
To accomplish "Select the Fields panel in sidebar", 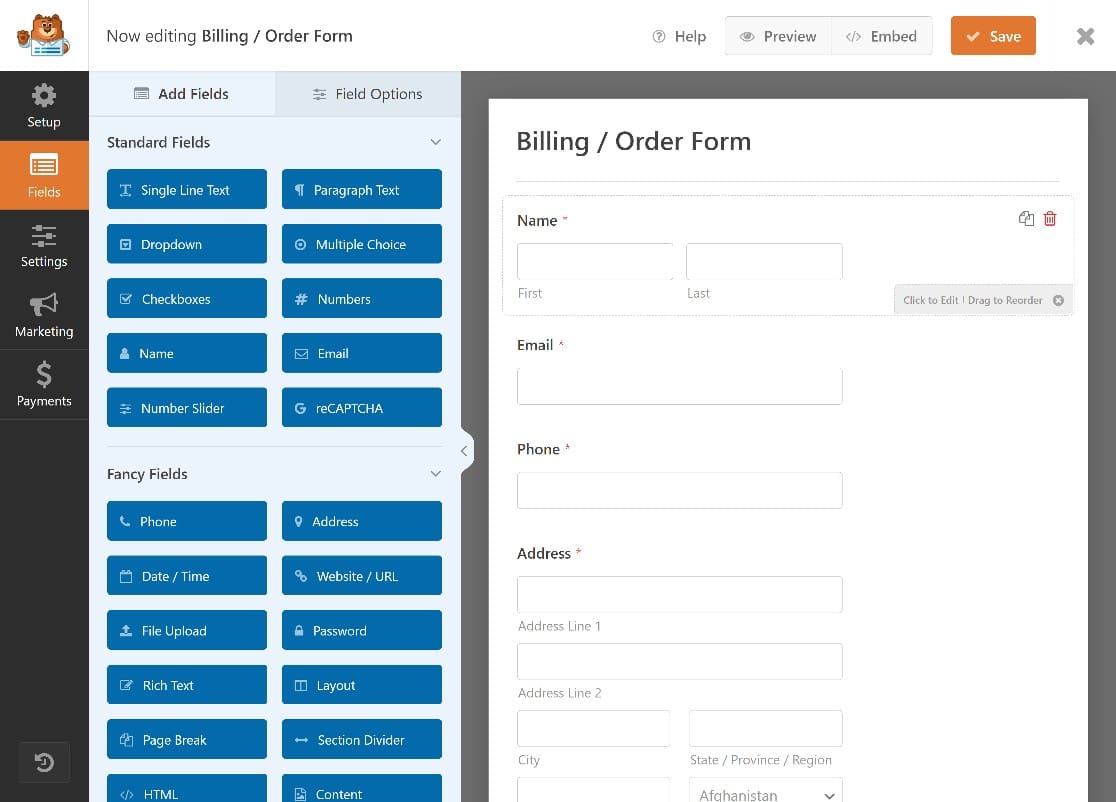I will coord(43,175).
